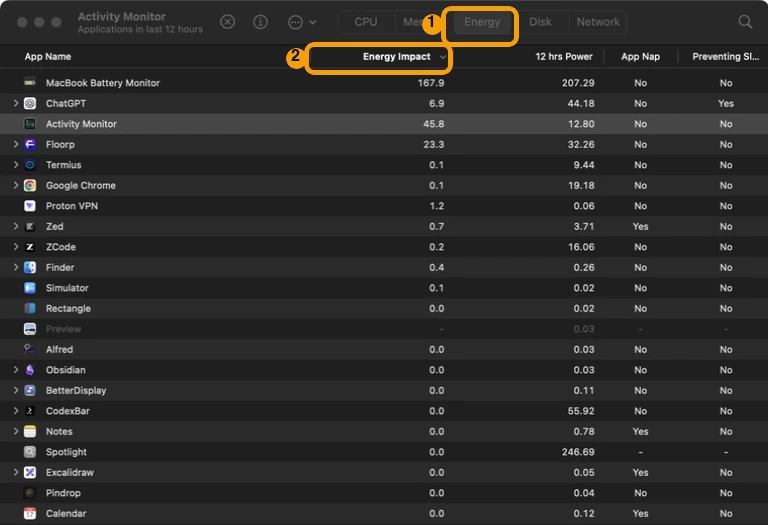
Task: Click the Excalidraw app icon
Action: 30,473
